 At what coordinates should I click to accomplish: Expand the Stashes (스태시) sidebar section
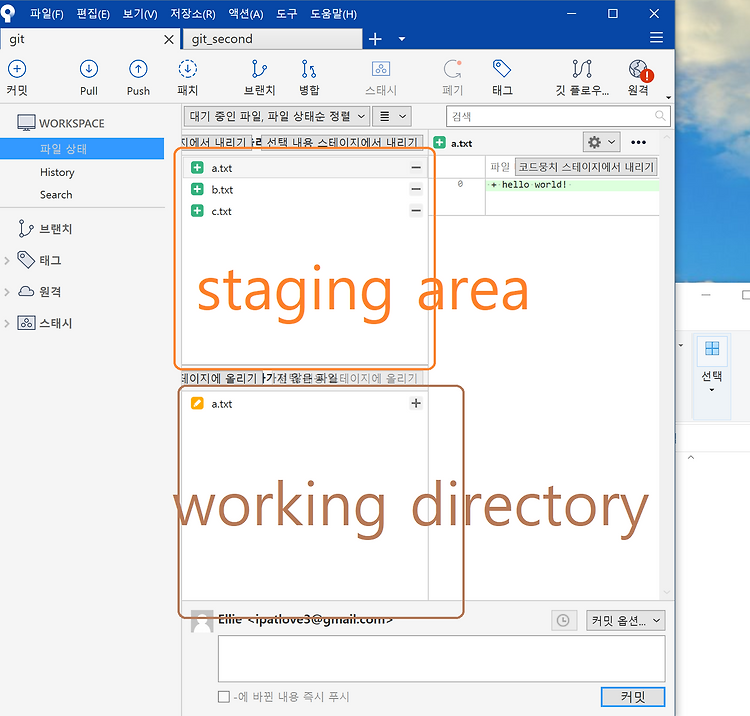[7, 324]
